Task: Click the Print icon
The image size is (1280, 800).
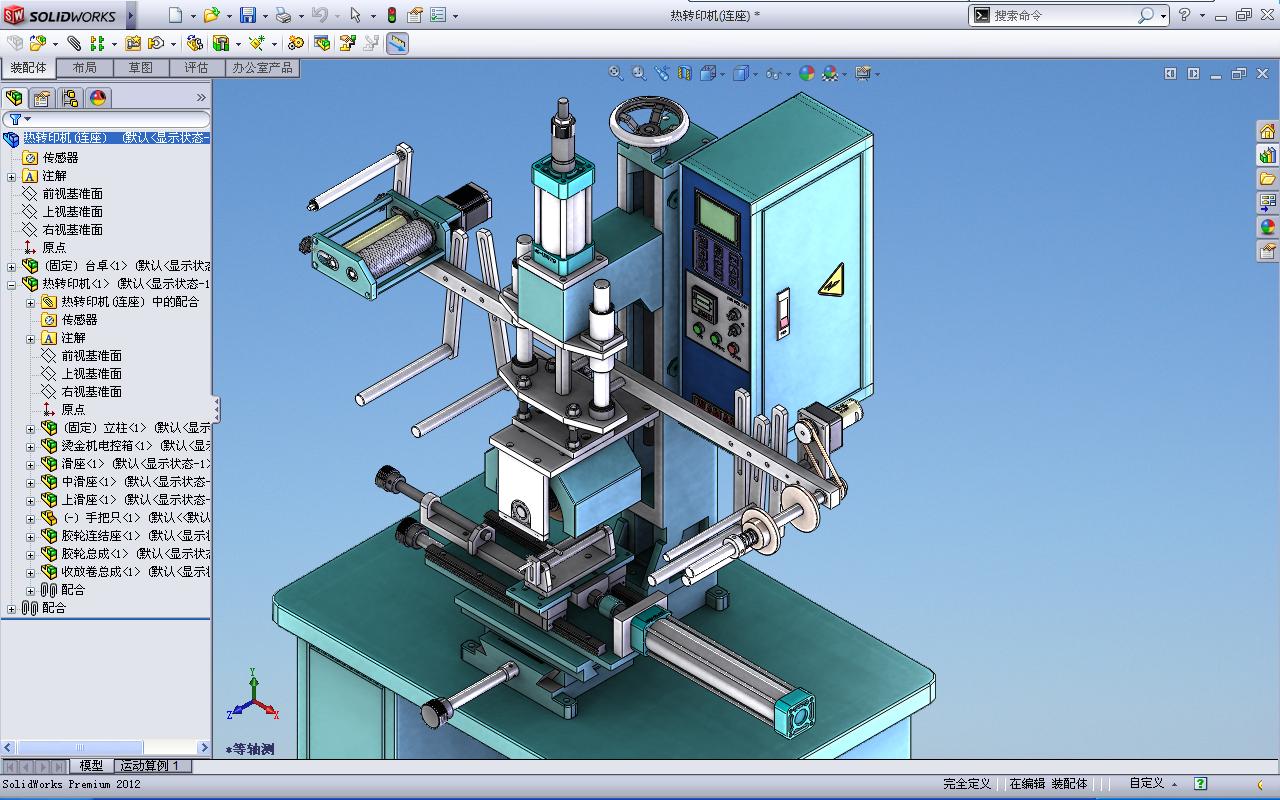Action: [x=283, y=15]
